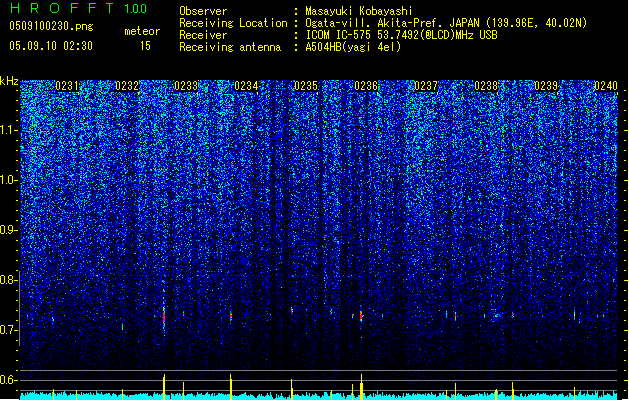Click the 'meteor' counter label
Image resolution: width=629 pixels, height=400 pixels.
coord(142,31)
